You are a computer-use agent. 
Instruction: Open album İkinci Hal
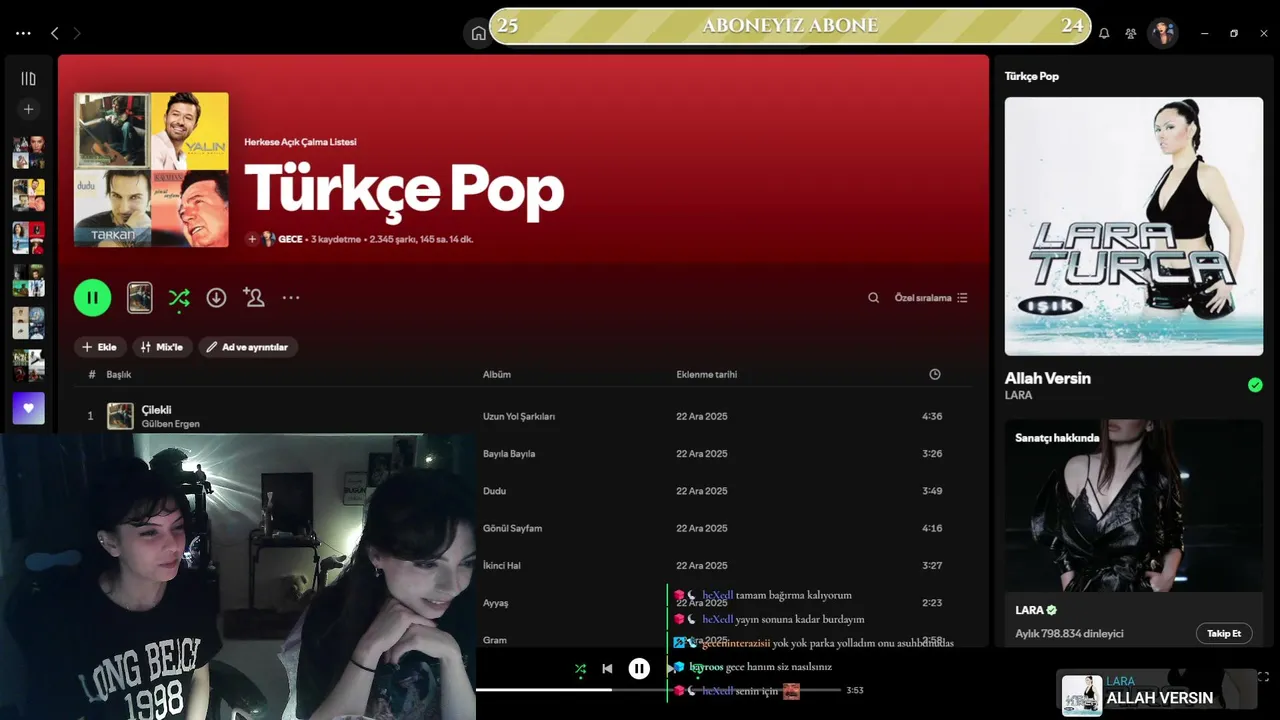[502, 566]
